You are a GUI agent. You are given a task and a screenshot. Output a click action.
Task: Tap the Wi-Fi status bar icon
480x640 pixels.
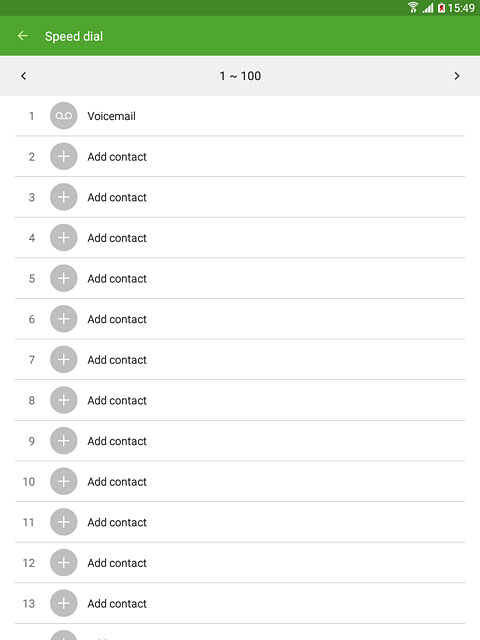(x=413, y=7)
